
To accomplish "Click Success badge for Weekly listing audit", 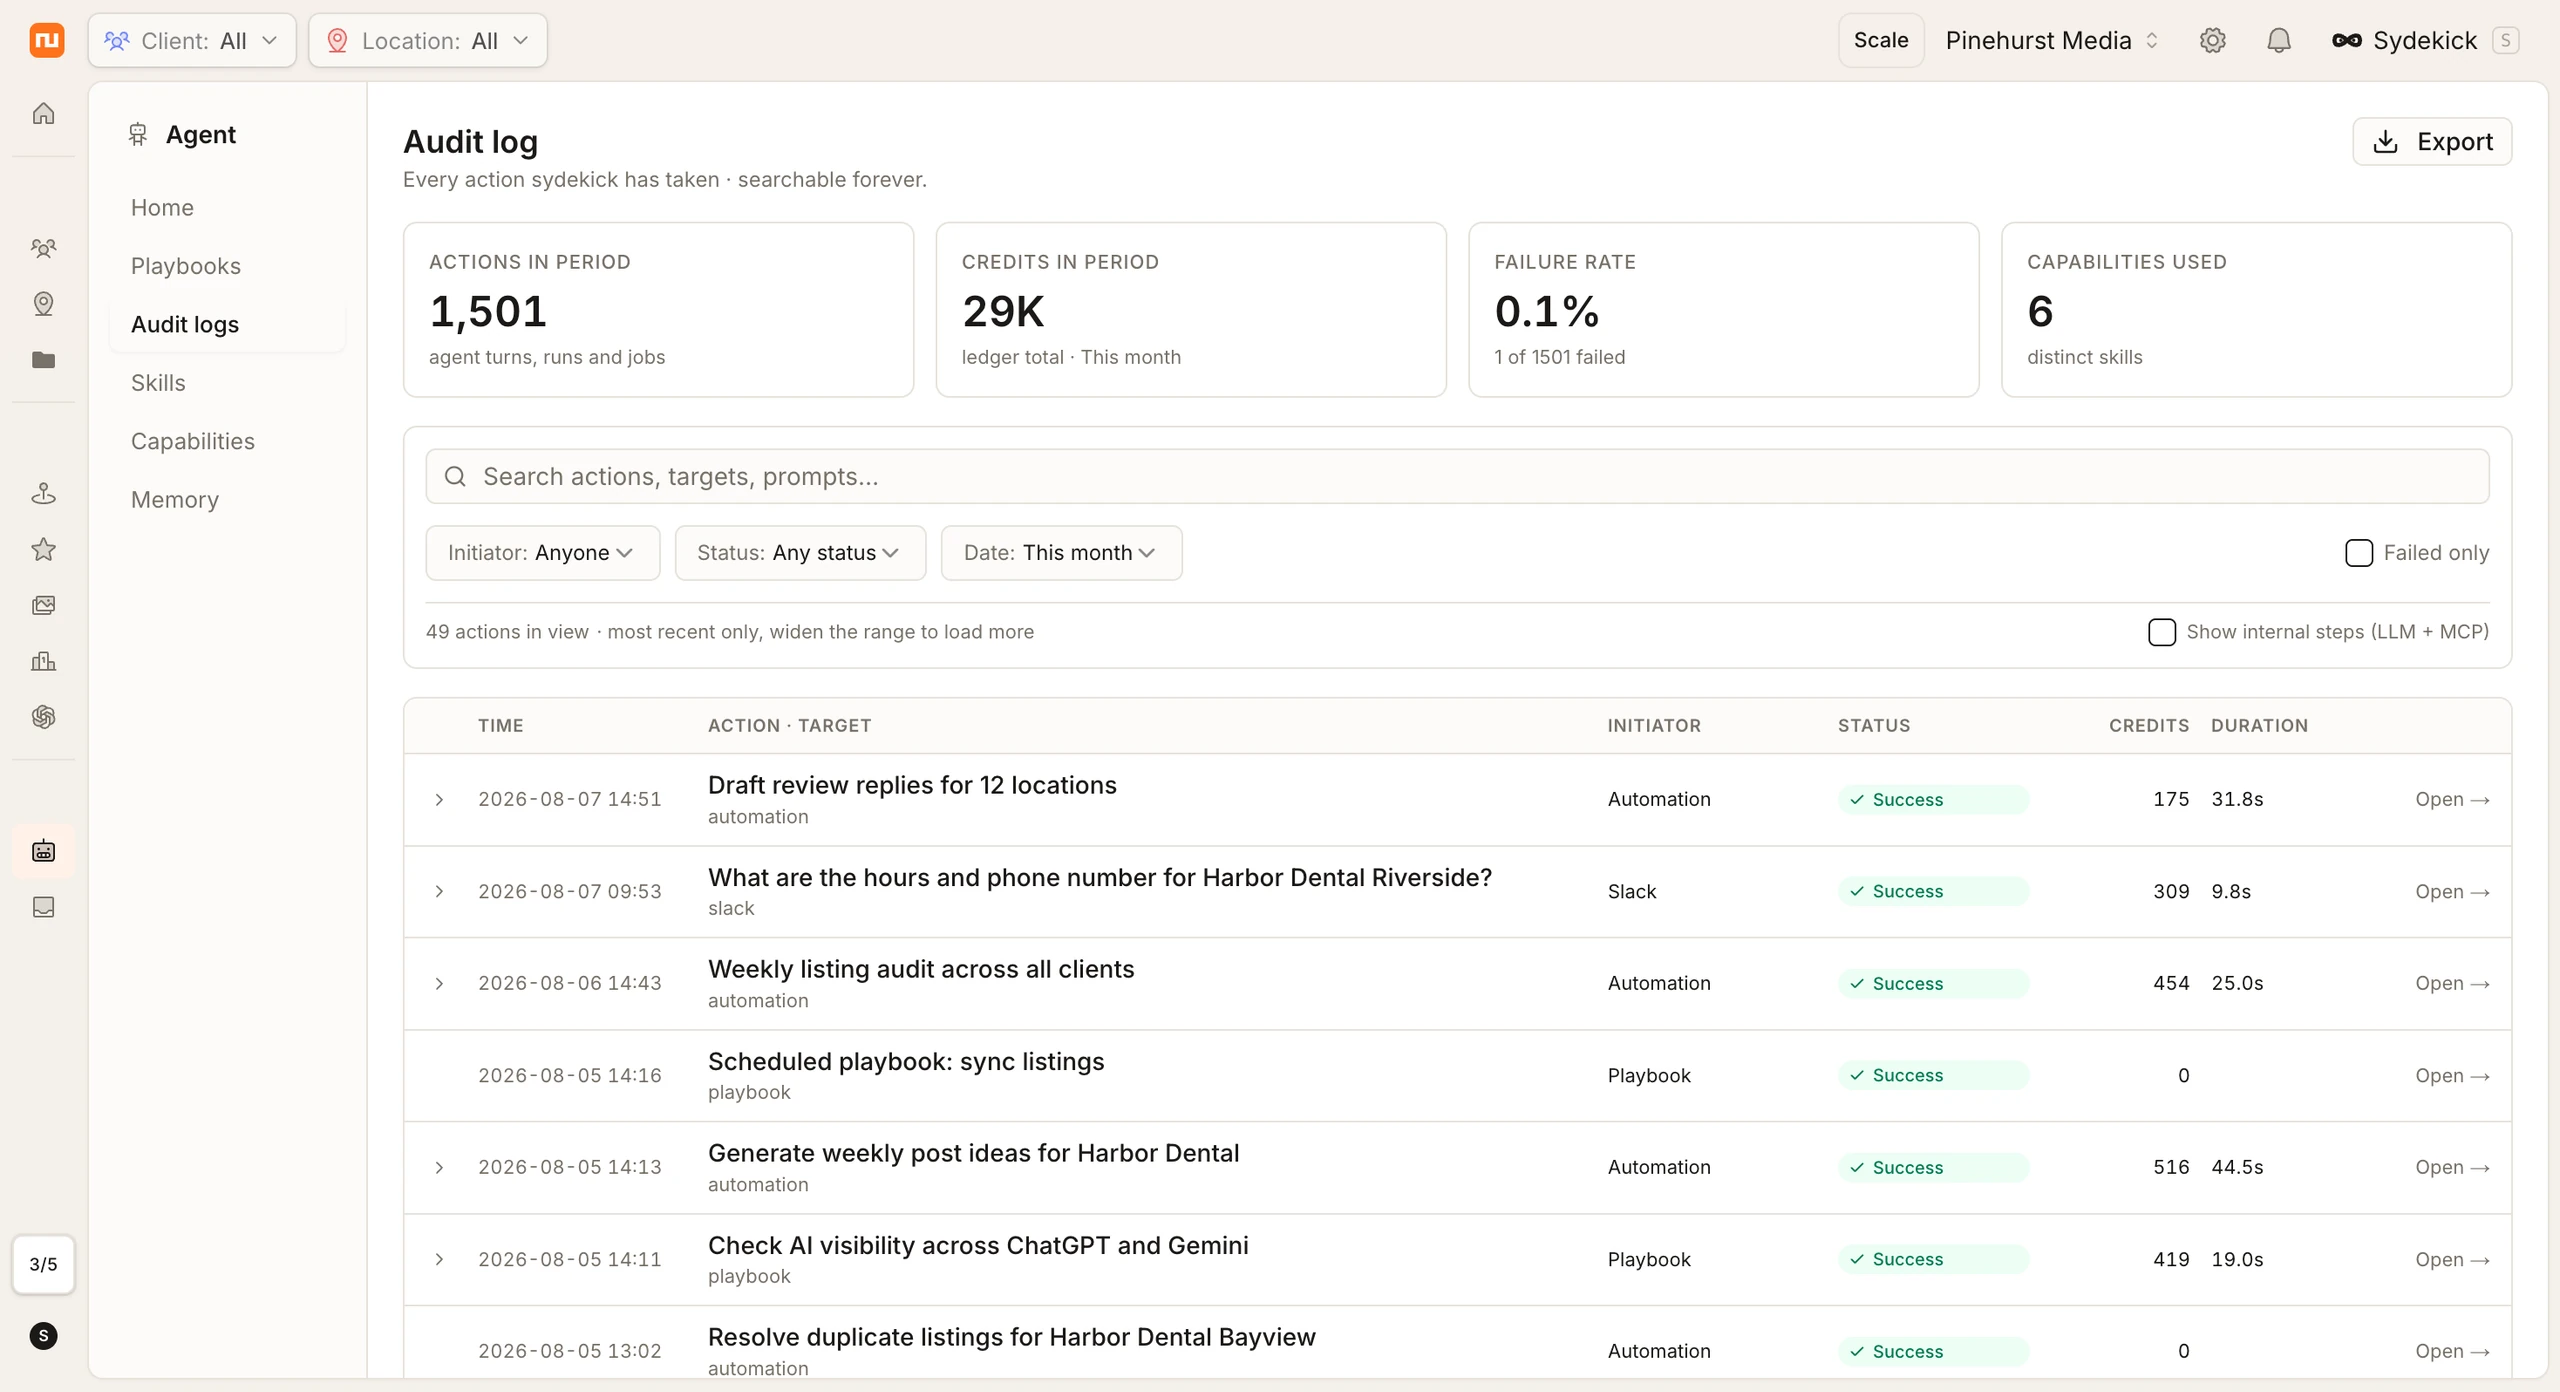I will (x=1933, y=983).
